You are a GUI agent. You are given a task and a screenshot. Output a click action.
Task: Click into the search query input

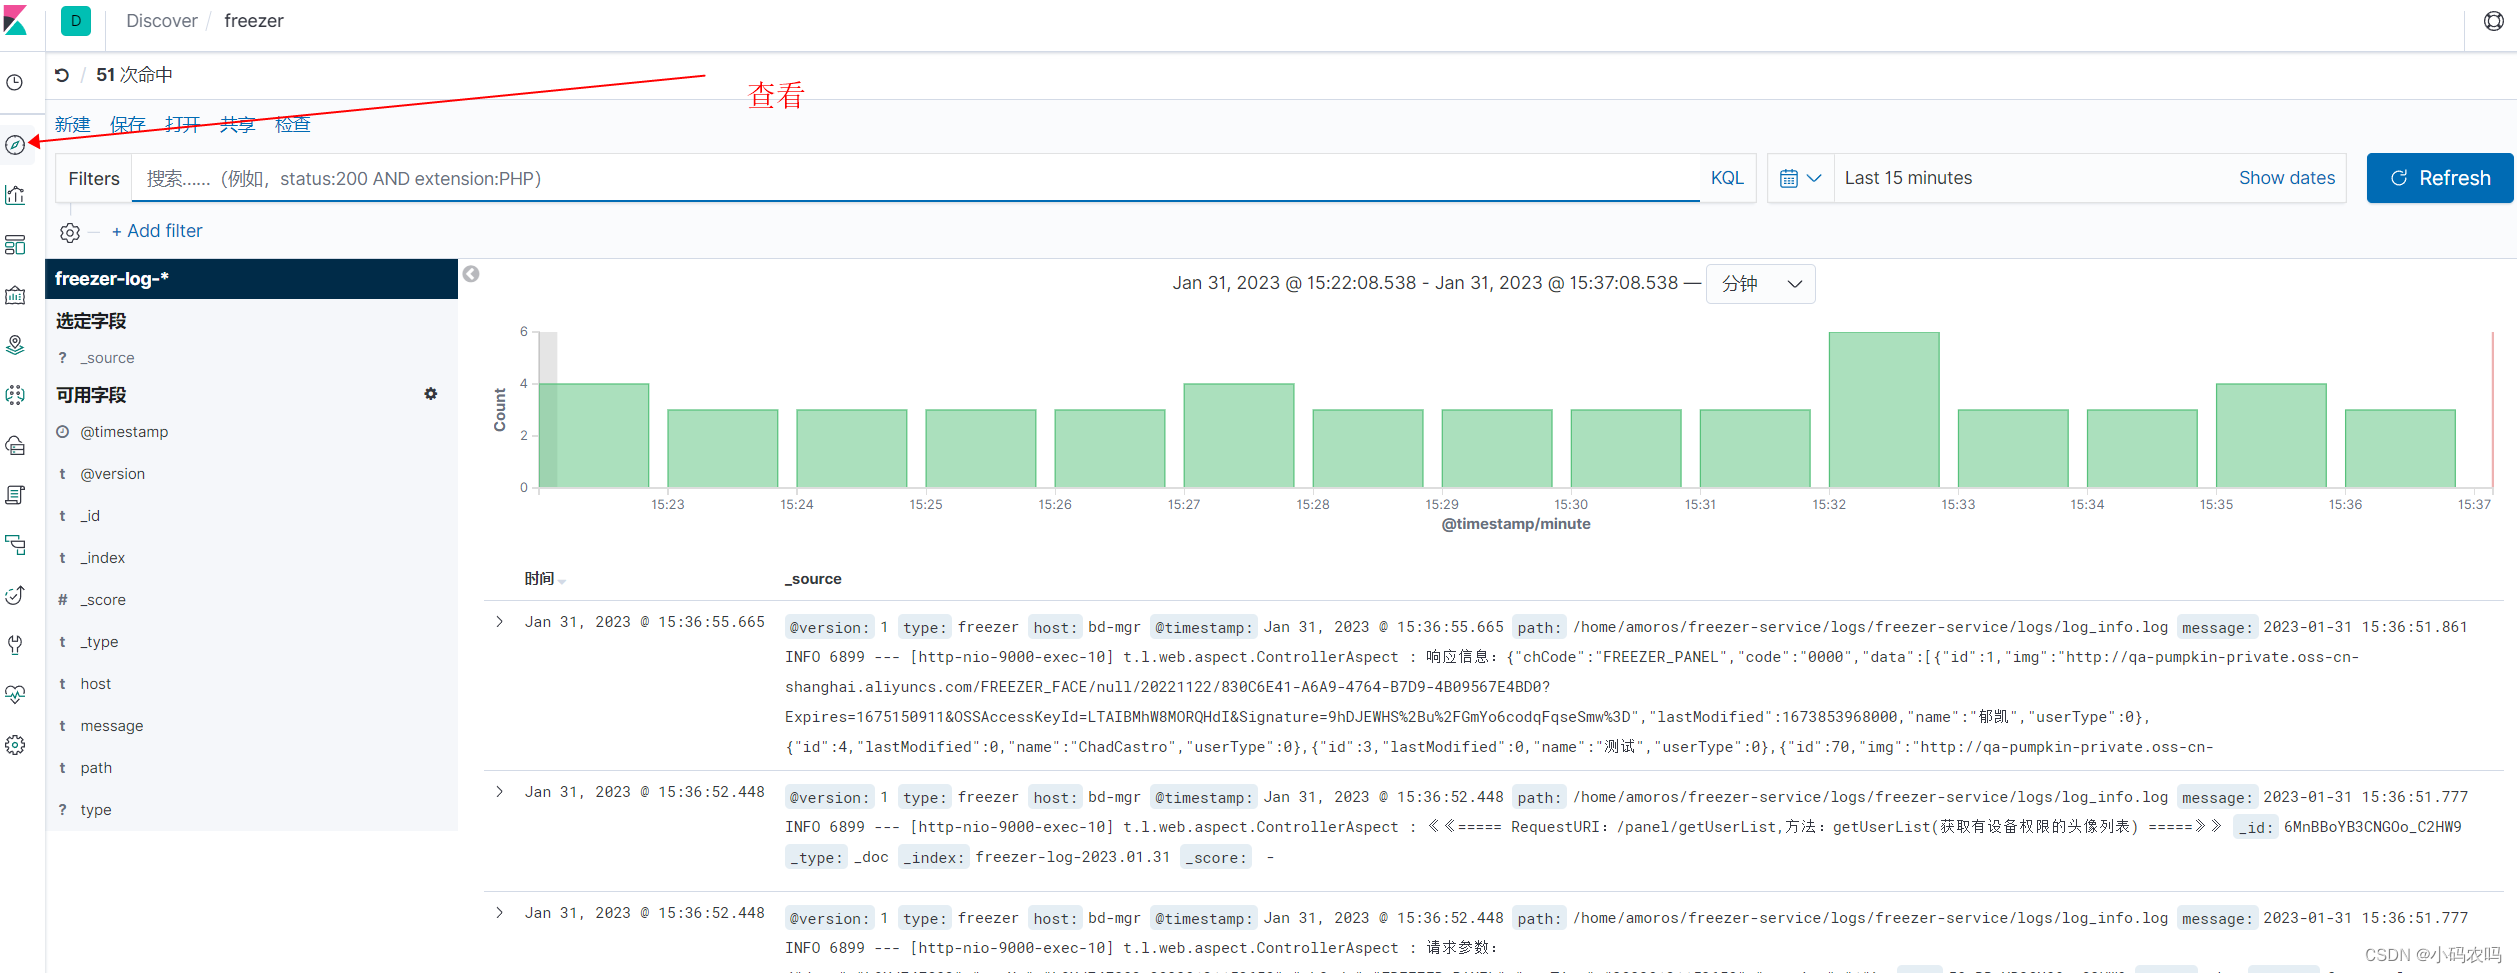click(x=915, y=178)
